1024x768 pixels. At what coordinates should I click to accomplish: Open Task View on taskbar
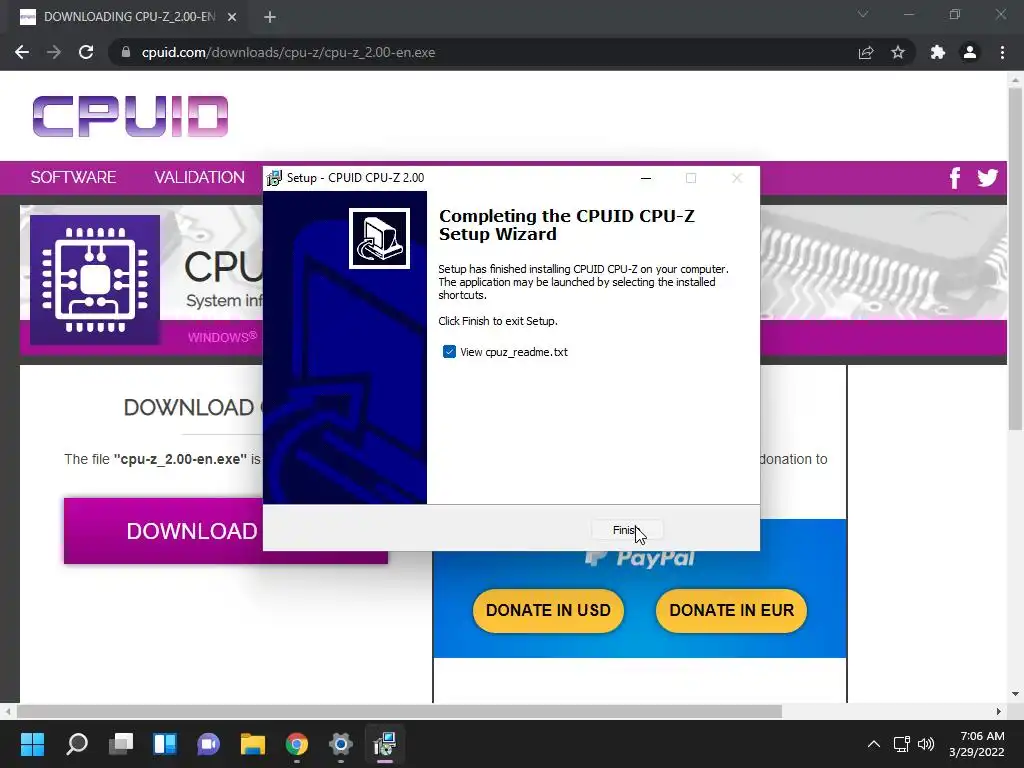121,744
